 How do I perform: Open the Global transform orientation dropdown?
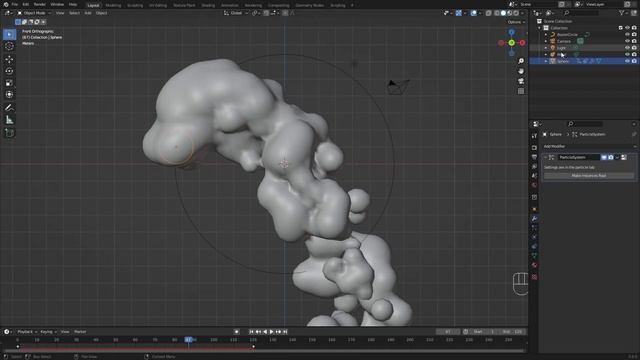(x=236, y=13)
